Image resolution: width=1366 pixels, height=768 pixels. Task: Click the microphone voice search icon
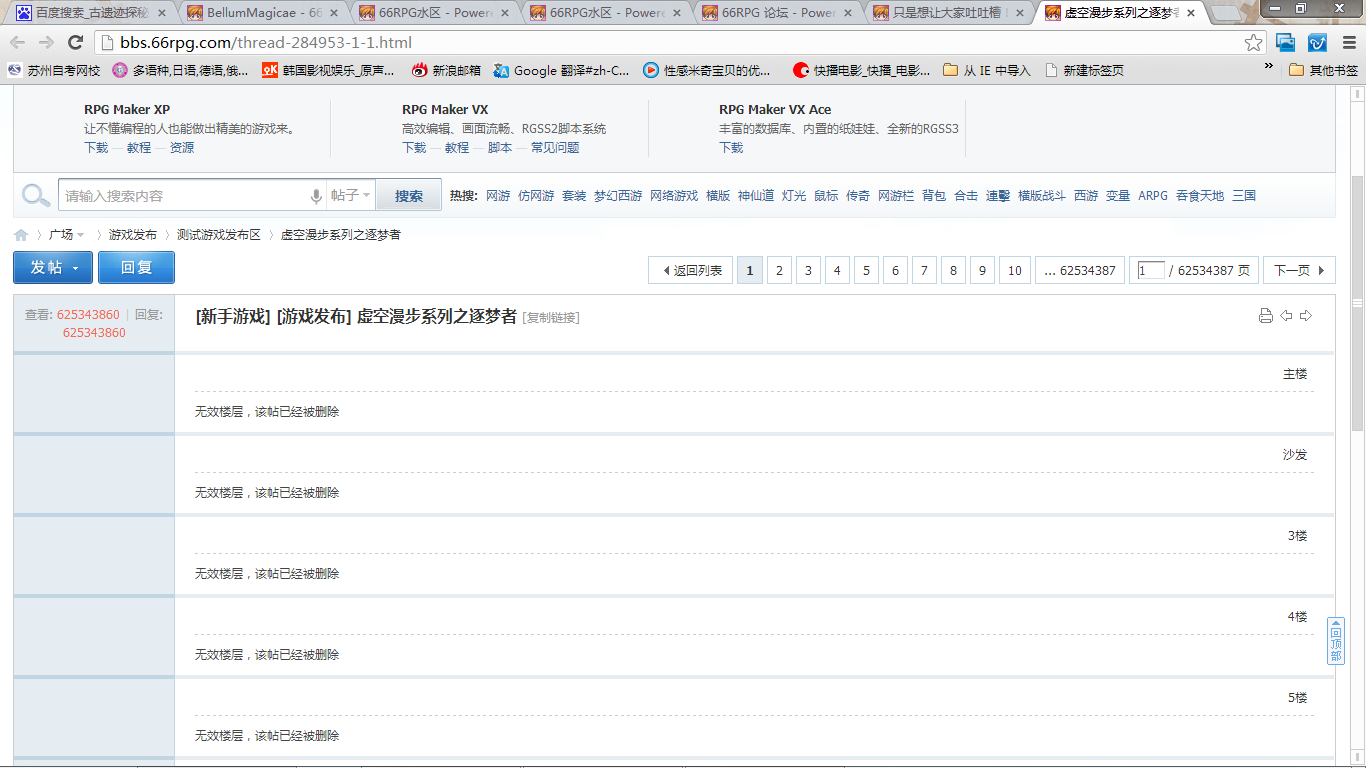(316, 196)
